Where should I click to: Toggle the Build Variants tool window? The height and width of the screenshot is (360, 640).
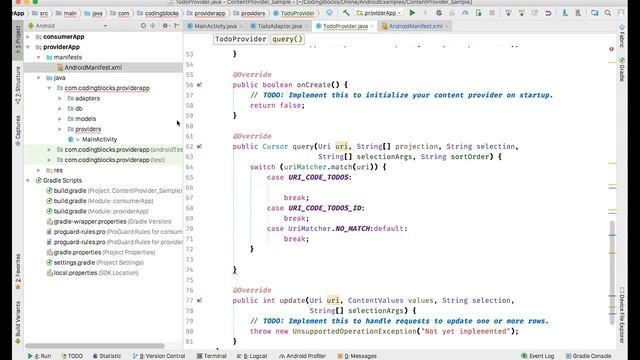(18, 322)
